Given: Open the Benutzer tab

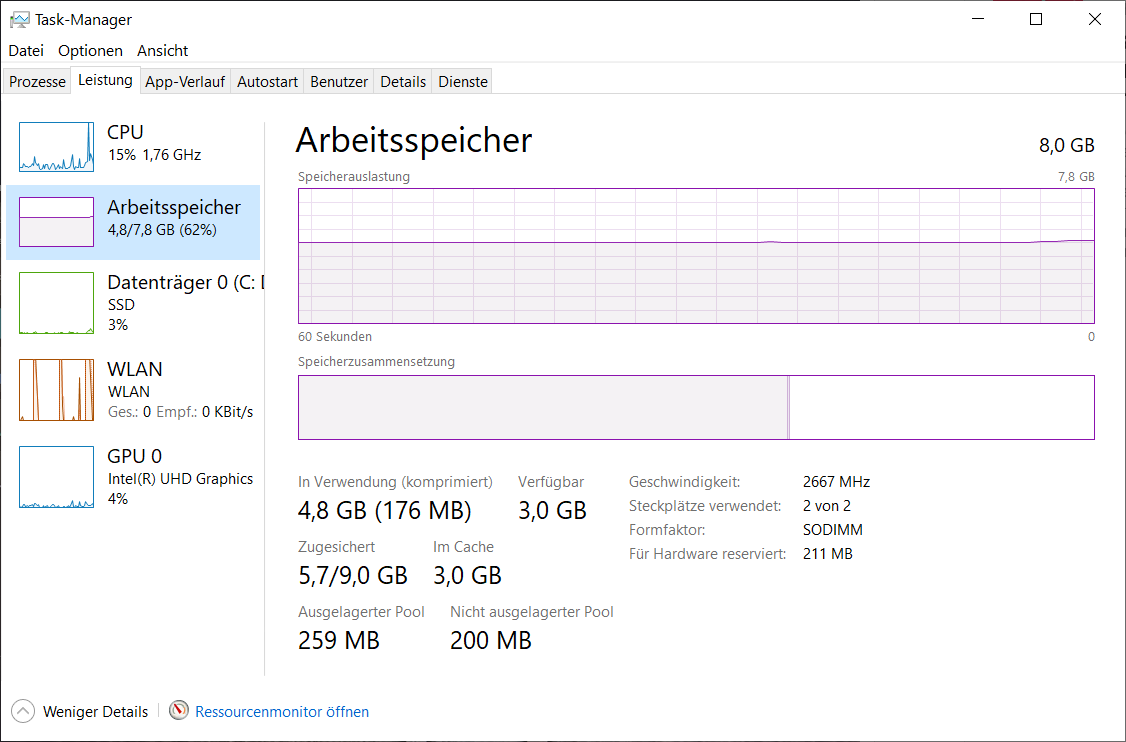Looking at the screenshot, I should click(339, 82).
